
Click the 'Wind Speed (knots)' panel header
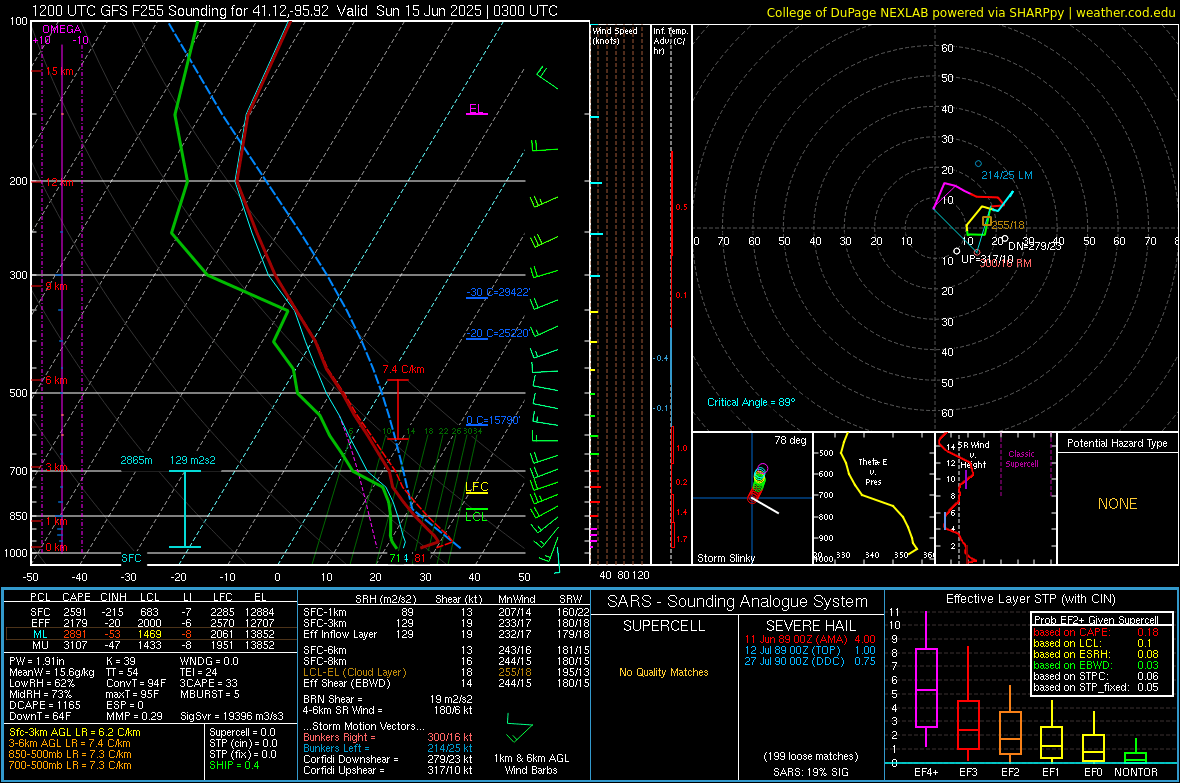tap(614, 35)
